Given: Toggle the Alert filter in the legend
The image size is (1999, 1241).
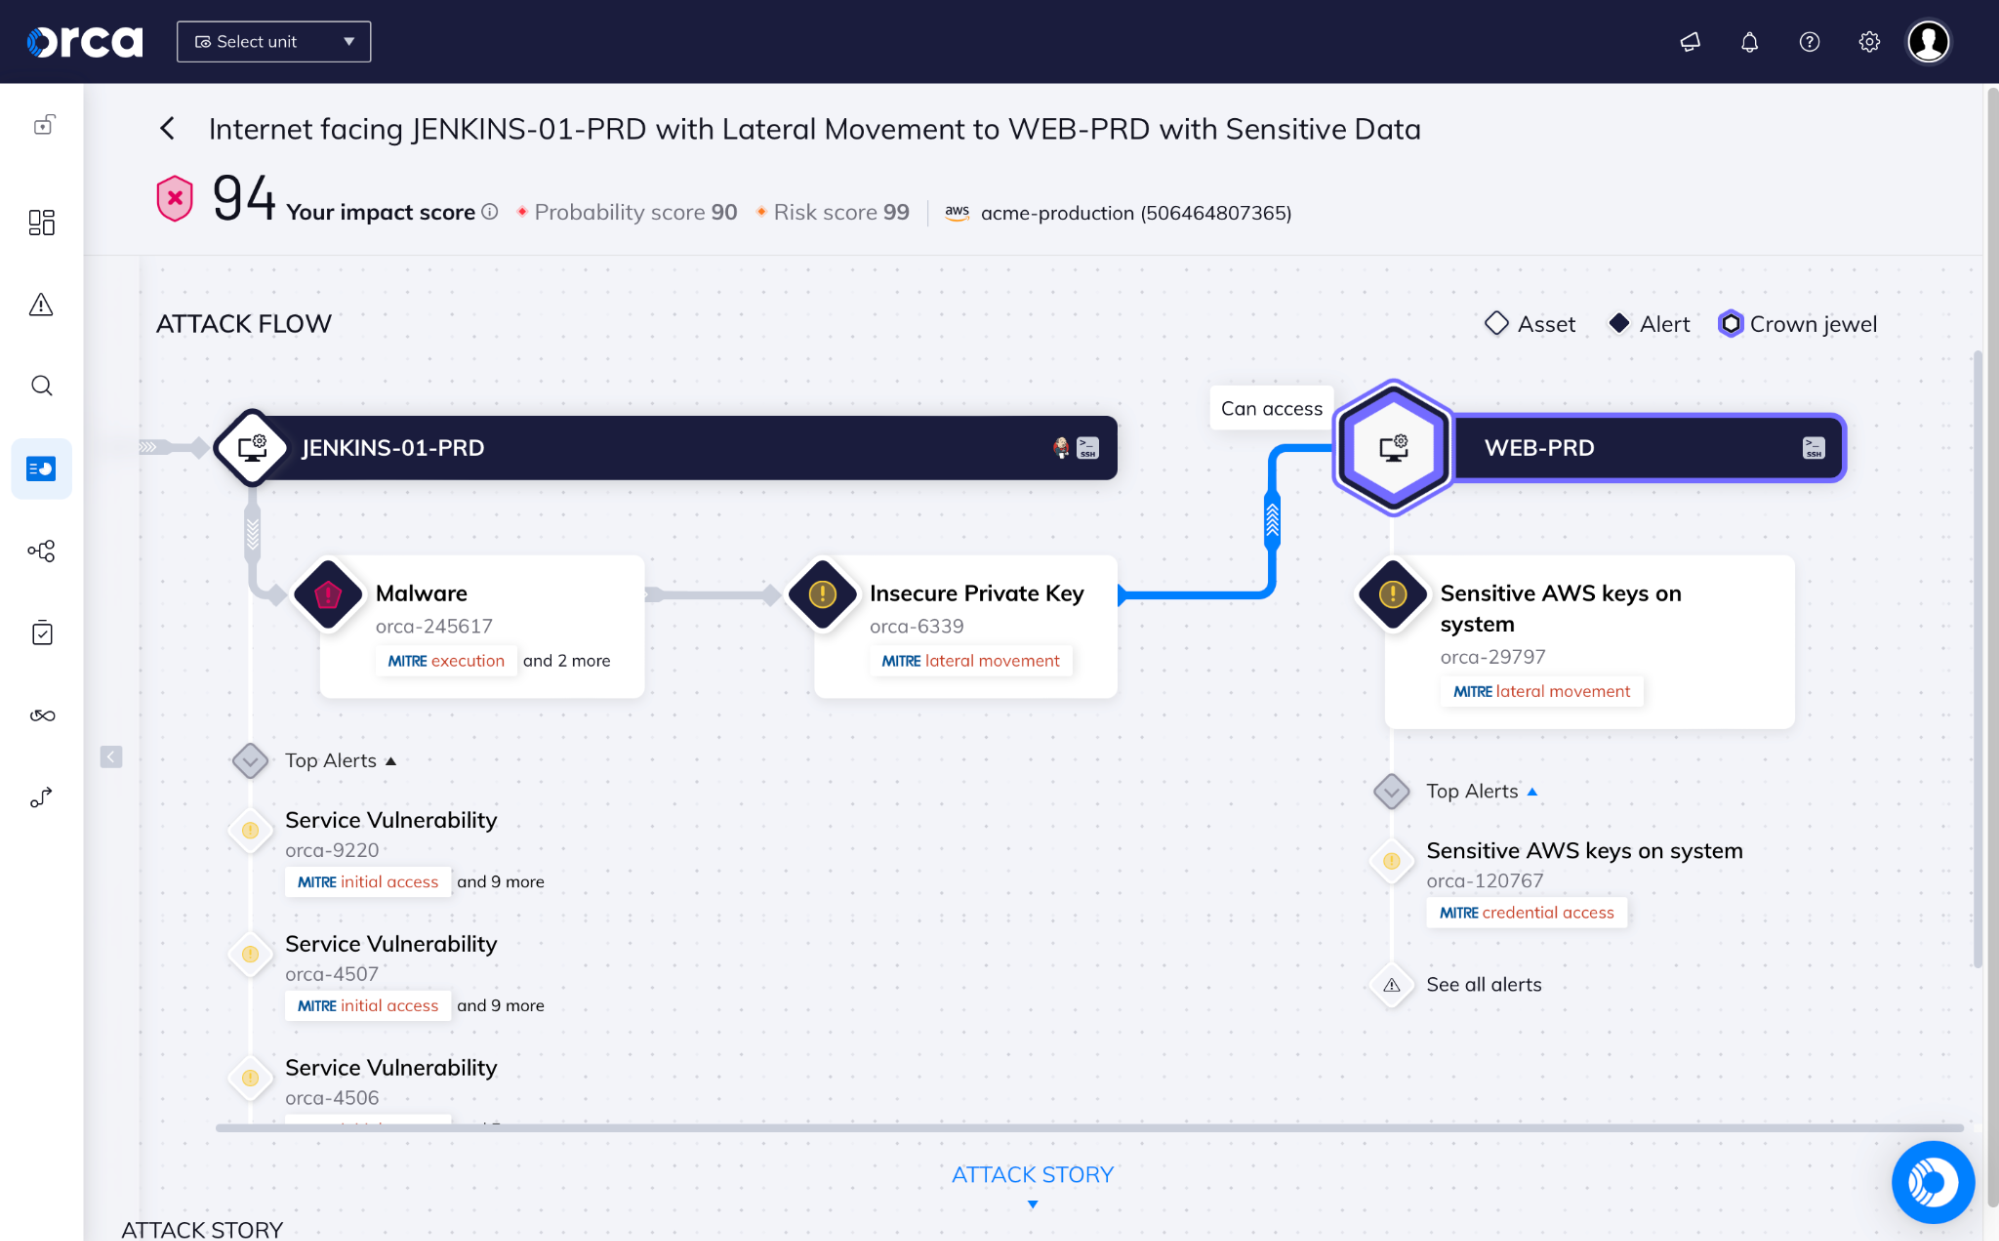Looking at the screenshot, I should (1647, 323).
